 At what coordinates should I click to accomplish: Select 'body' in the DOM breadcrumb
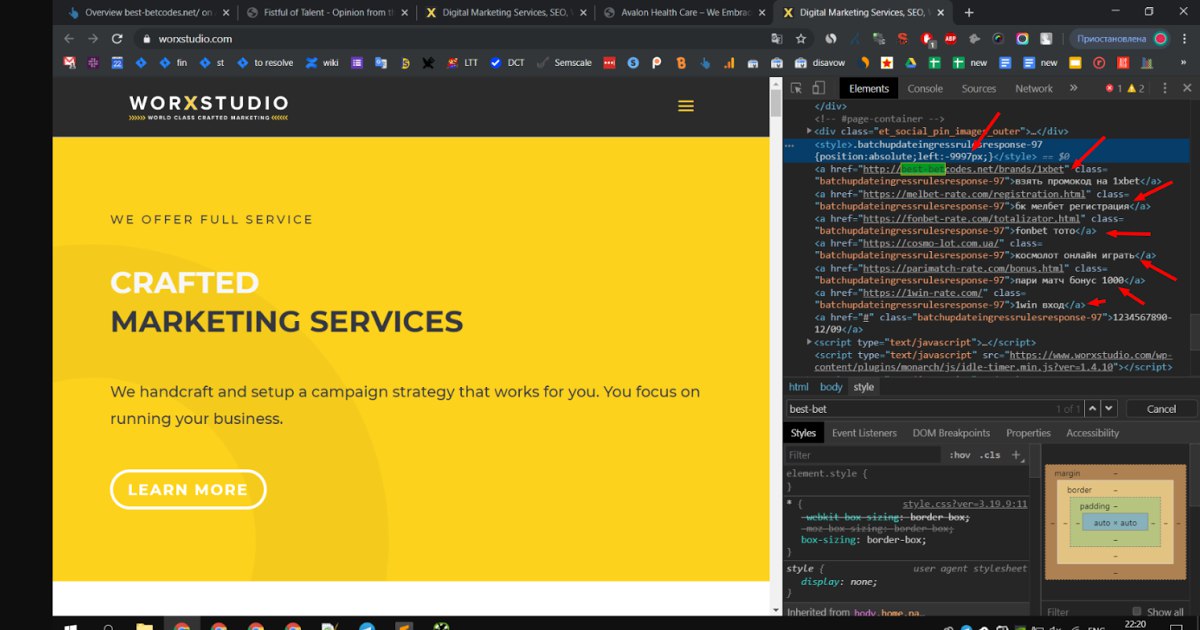[831, 387]
